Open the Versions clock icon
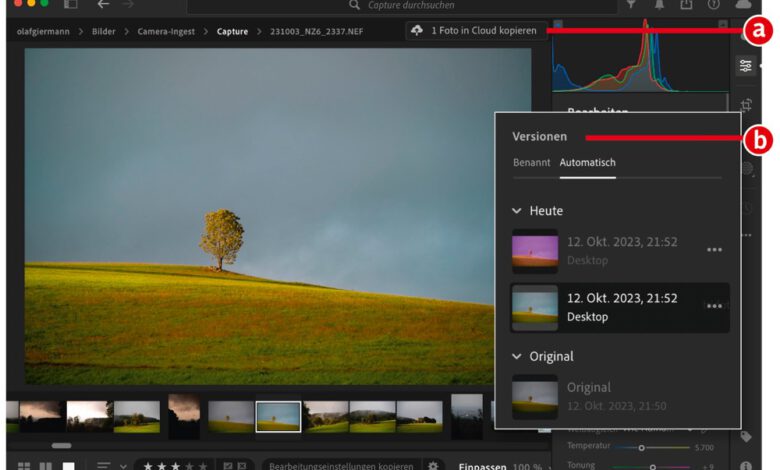Screen dimensions: 780x470 pyautogui.click(x=748, y=207)
